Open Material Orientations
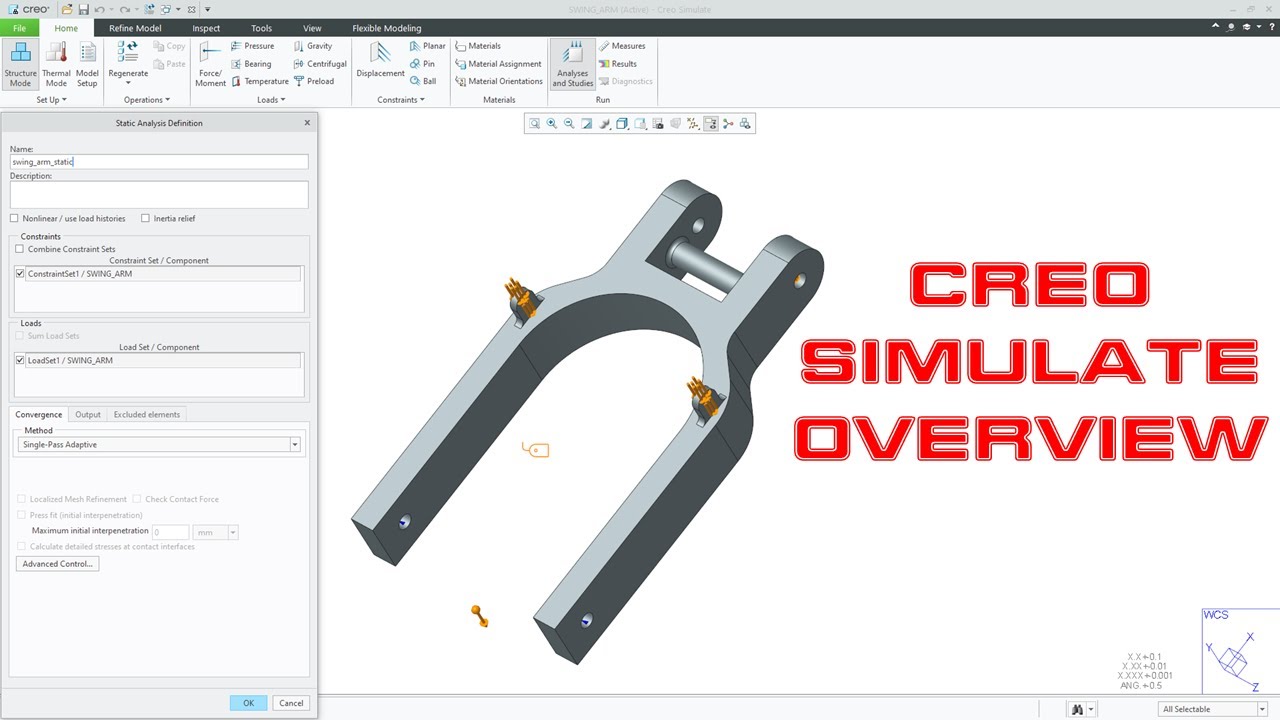This screenshot has width=1280, height=720. coord(499,82)
